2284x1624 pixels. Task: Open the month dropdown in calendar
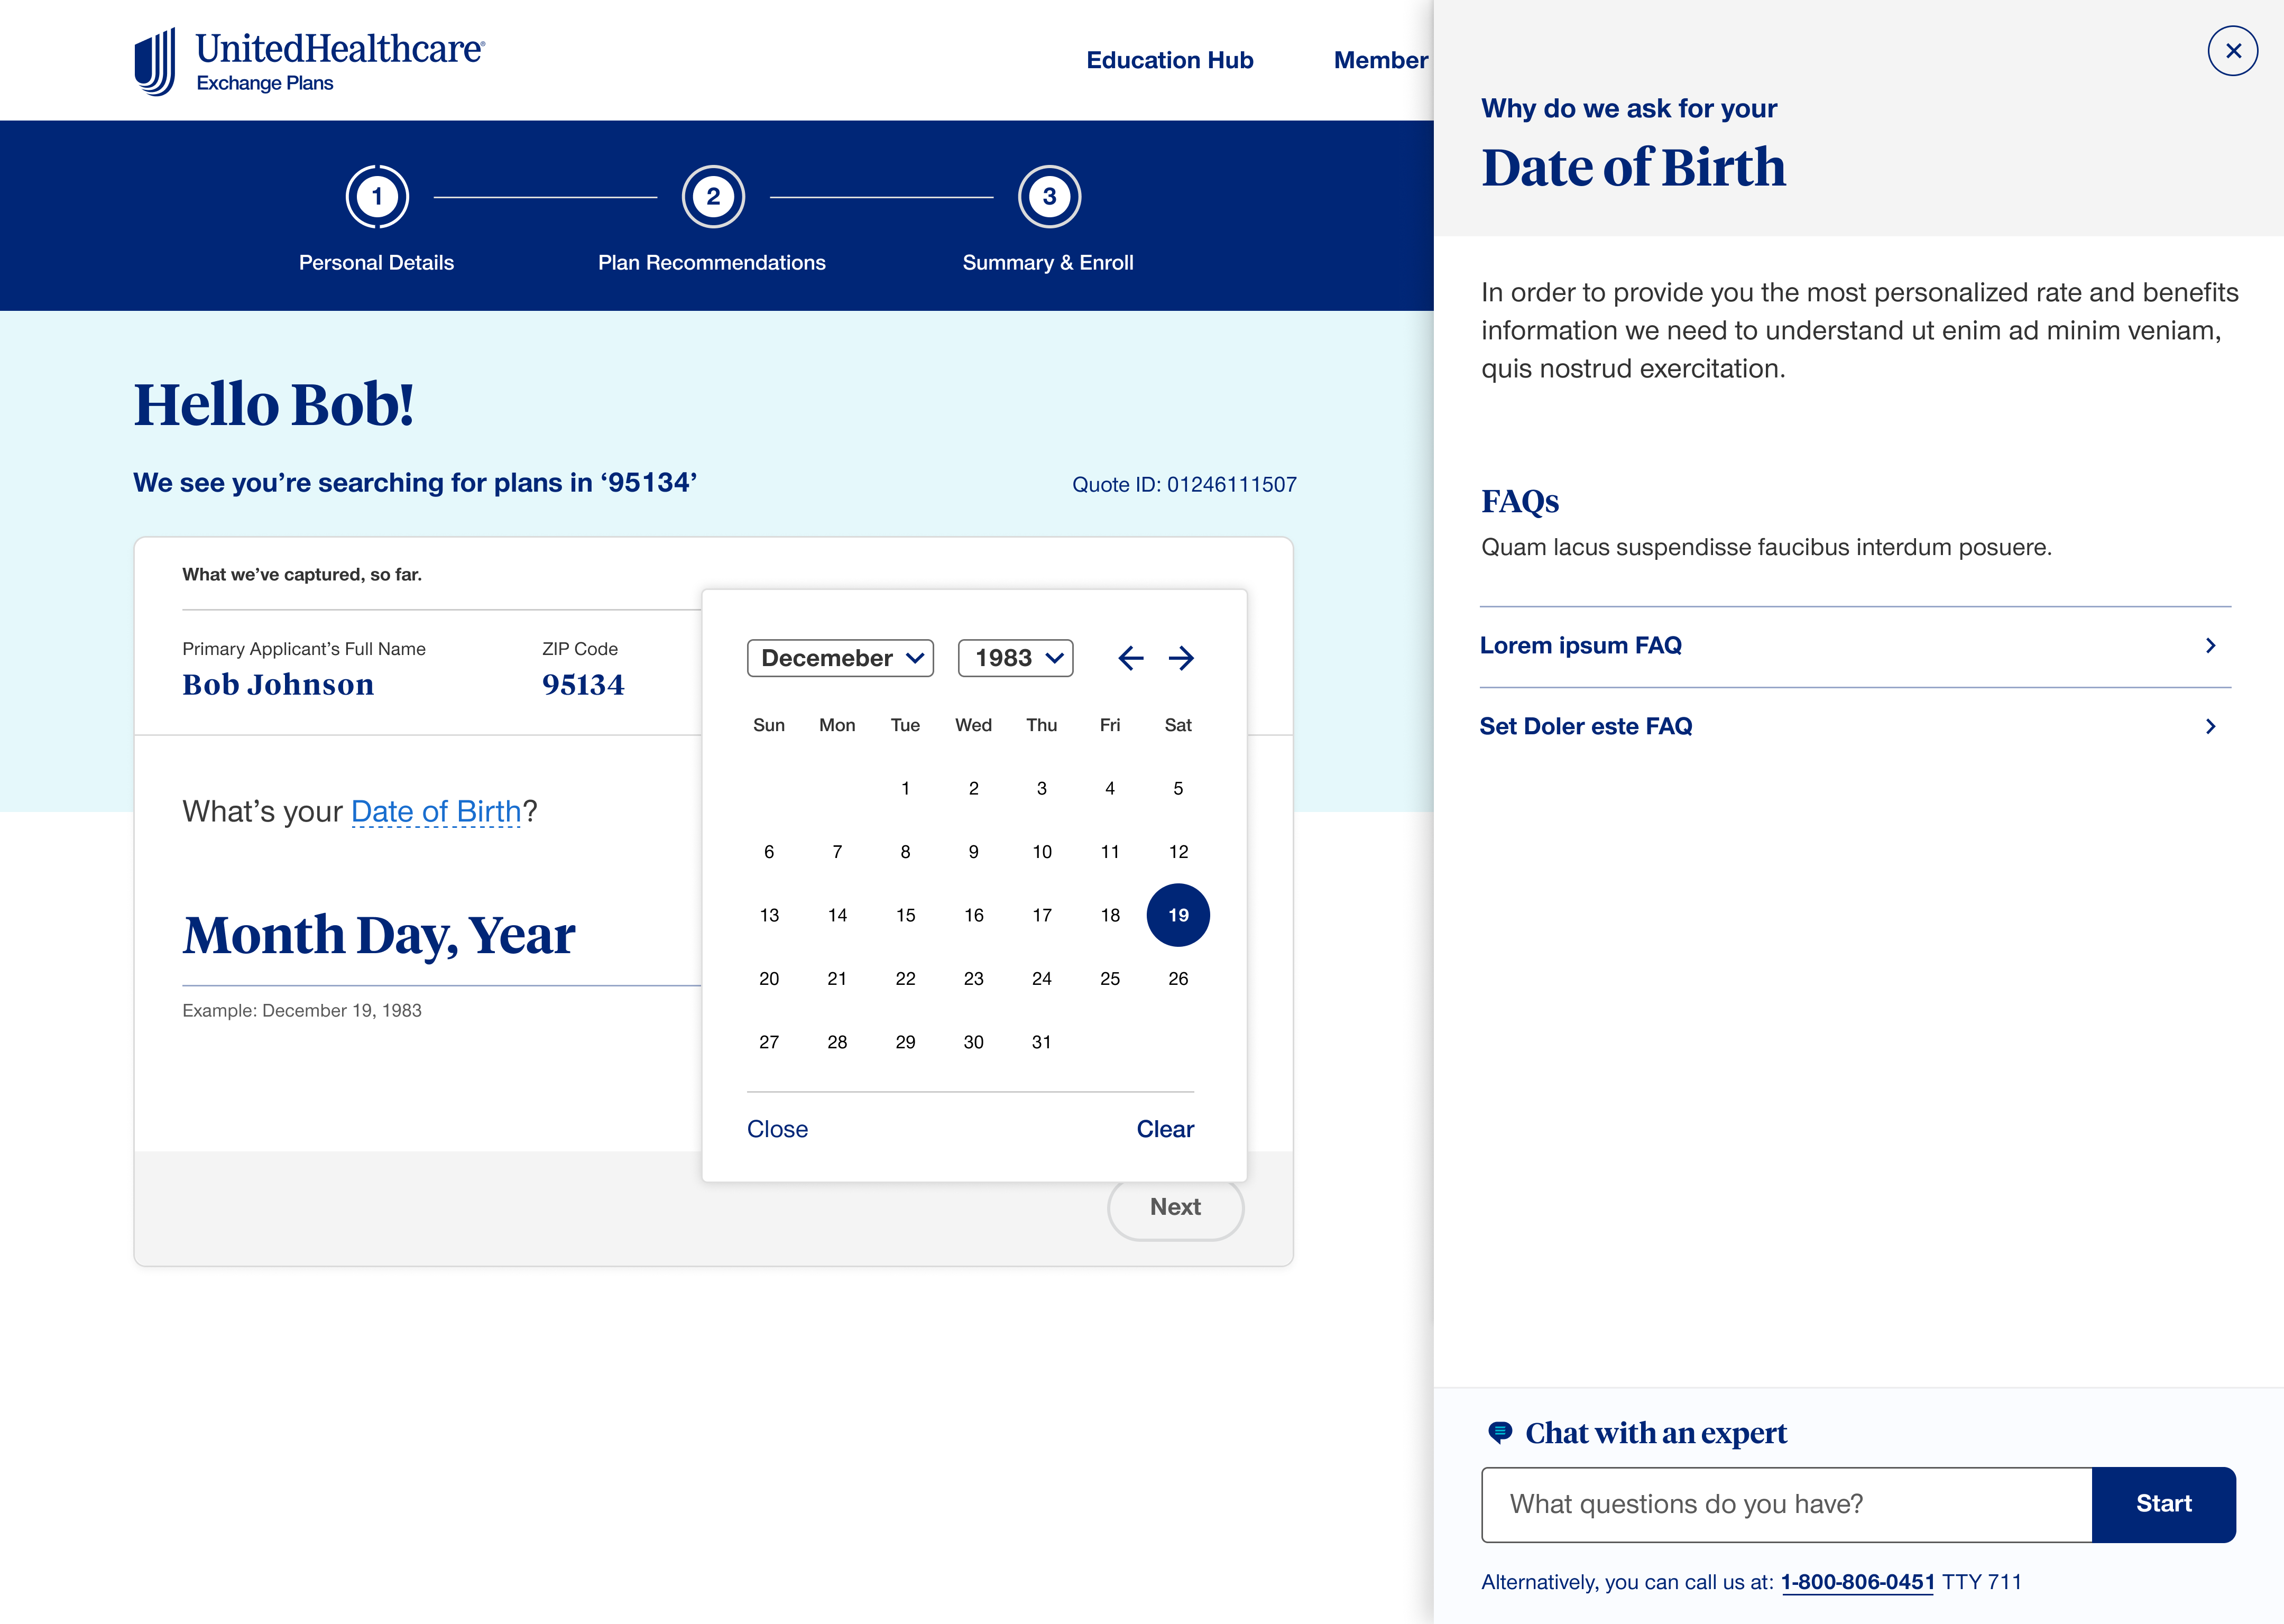(840, 658)
